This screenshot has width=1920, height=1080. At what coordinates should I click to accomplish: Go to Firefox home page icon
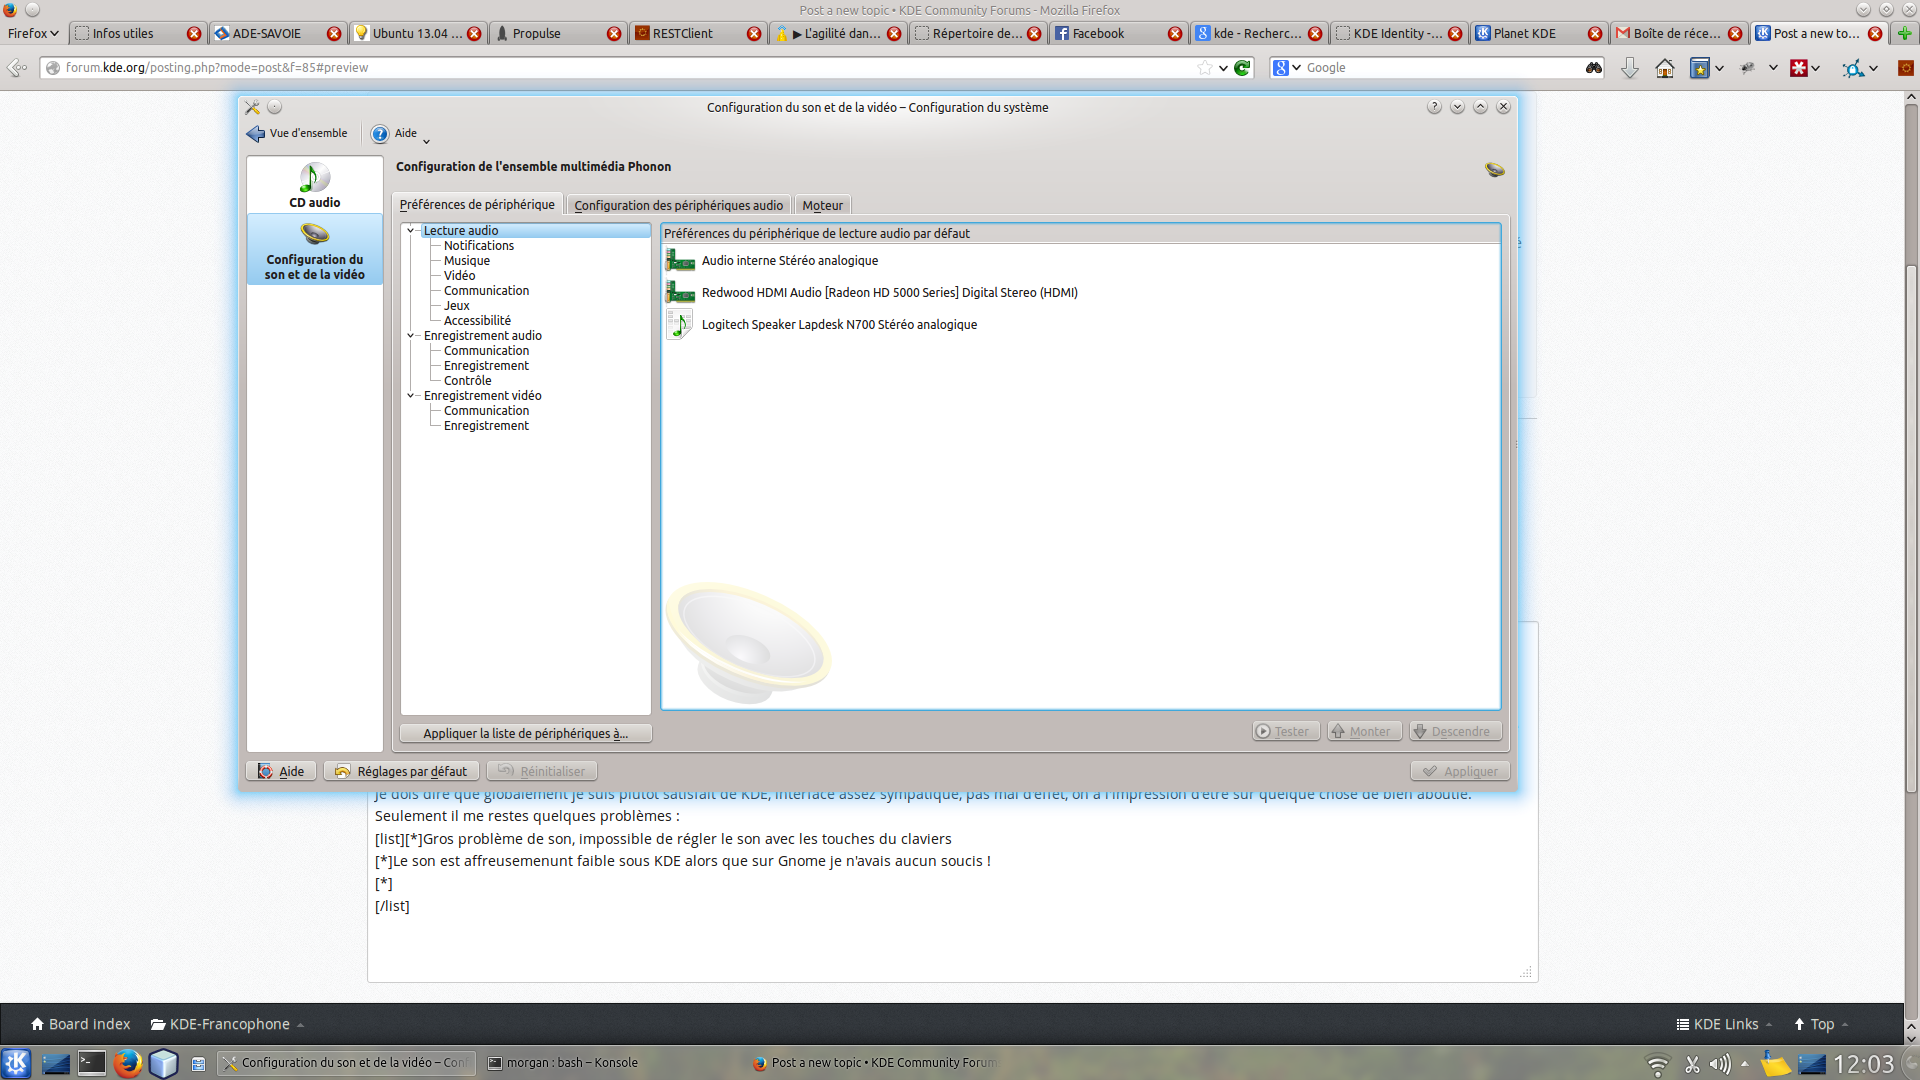click(x=1665, y=68)
